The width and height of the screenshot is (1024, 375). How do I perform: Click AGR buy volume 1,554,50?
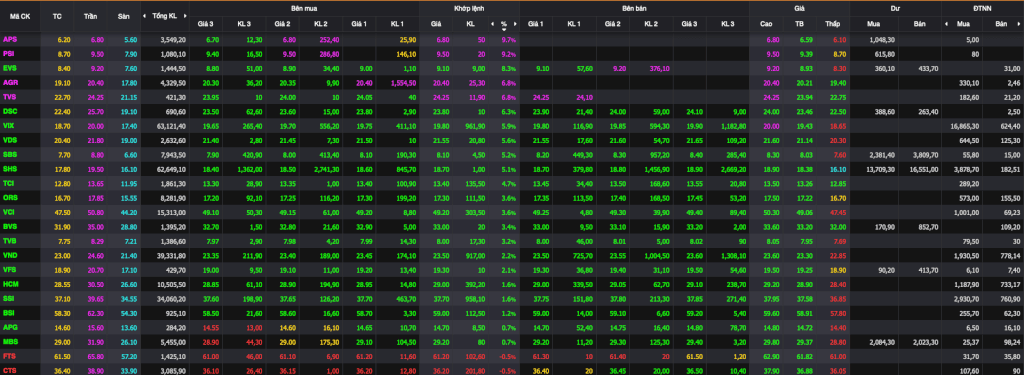(403, 83)
